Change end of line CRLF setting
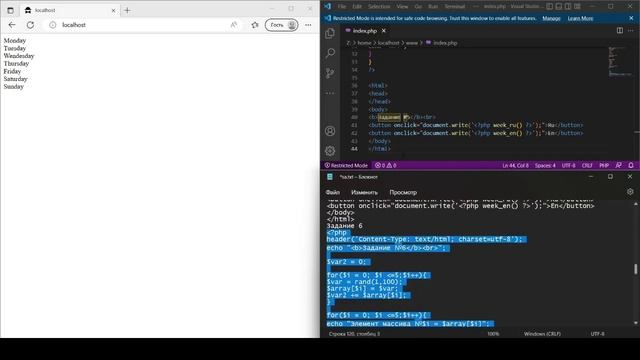 [x=587, y=165]
